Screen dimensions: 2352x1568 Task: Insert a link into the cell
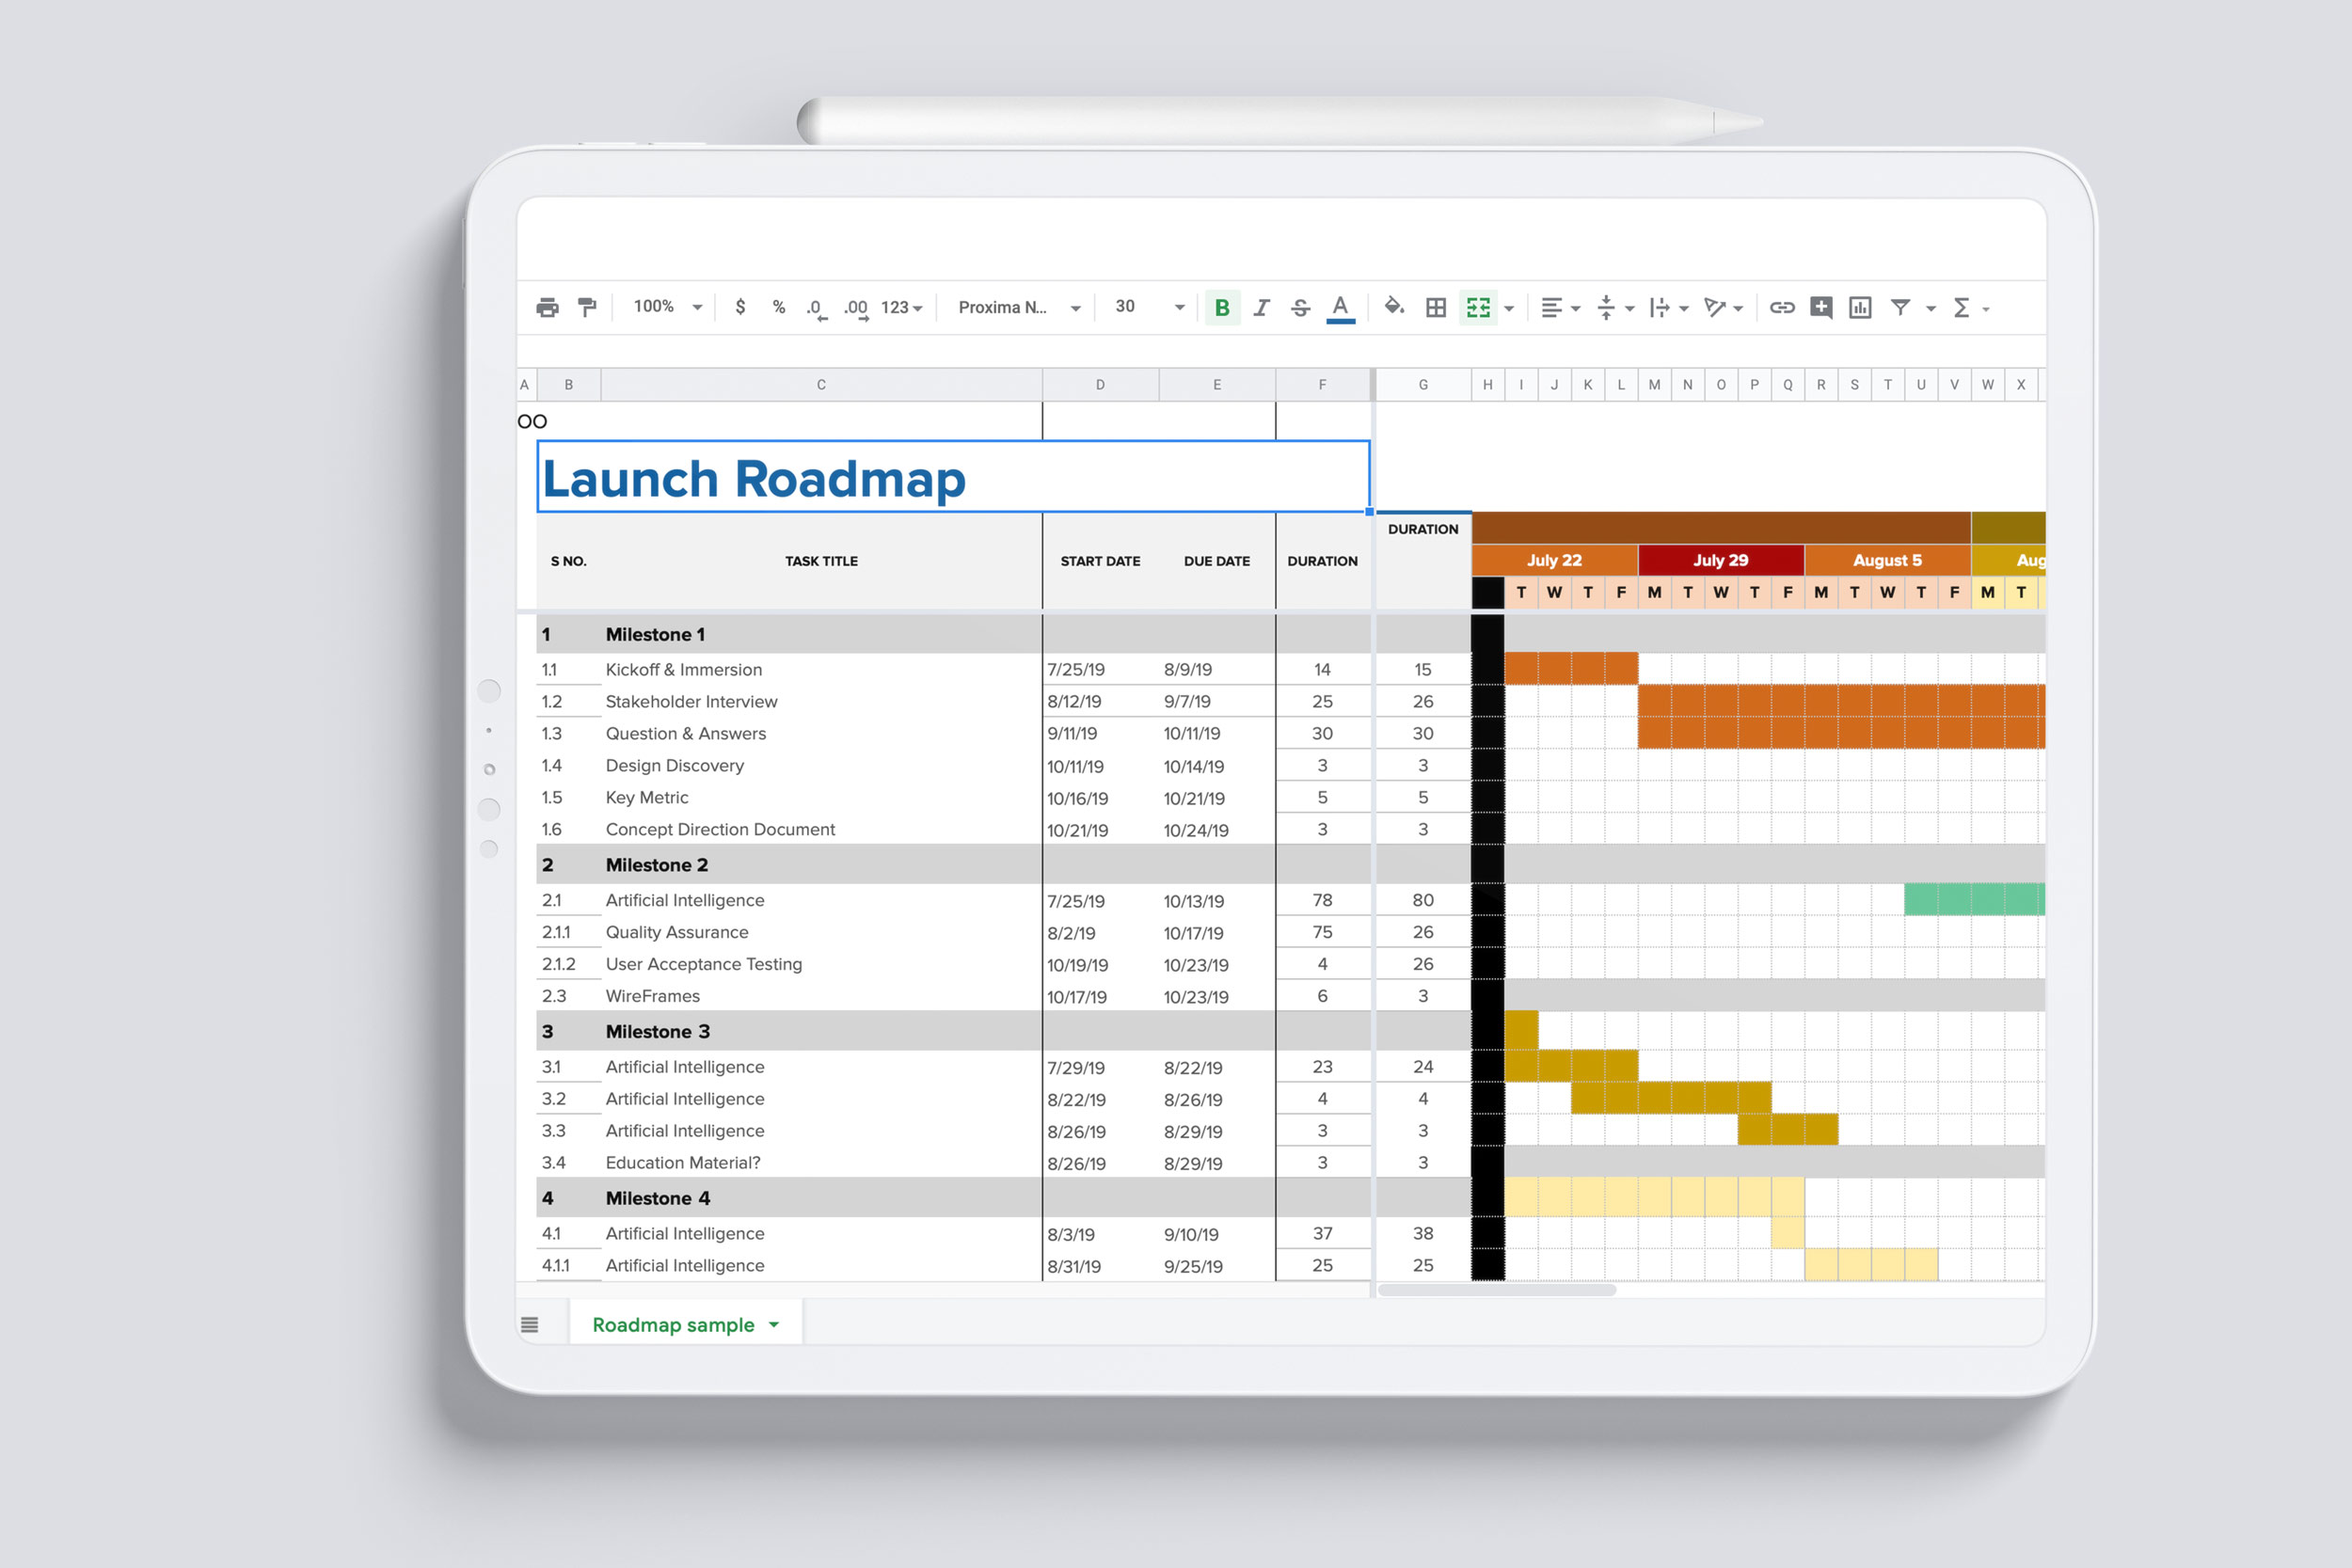(1782, 307)
